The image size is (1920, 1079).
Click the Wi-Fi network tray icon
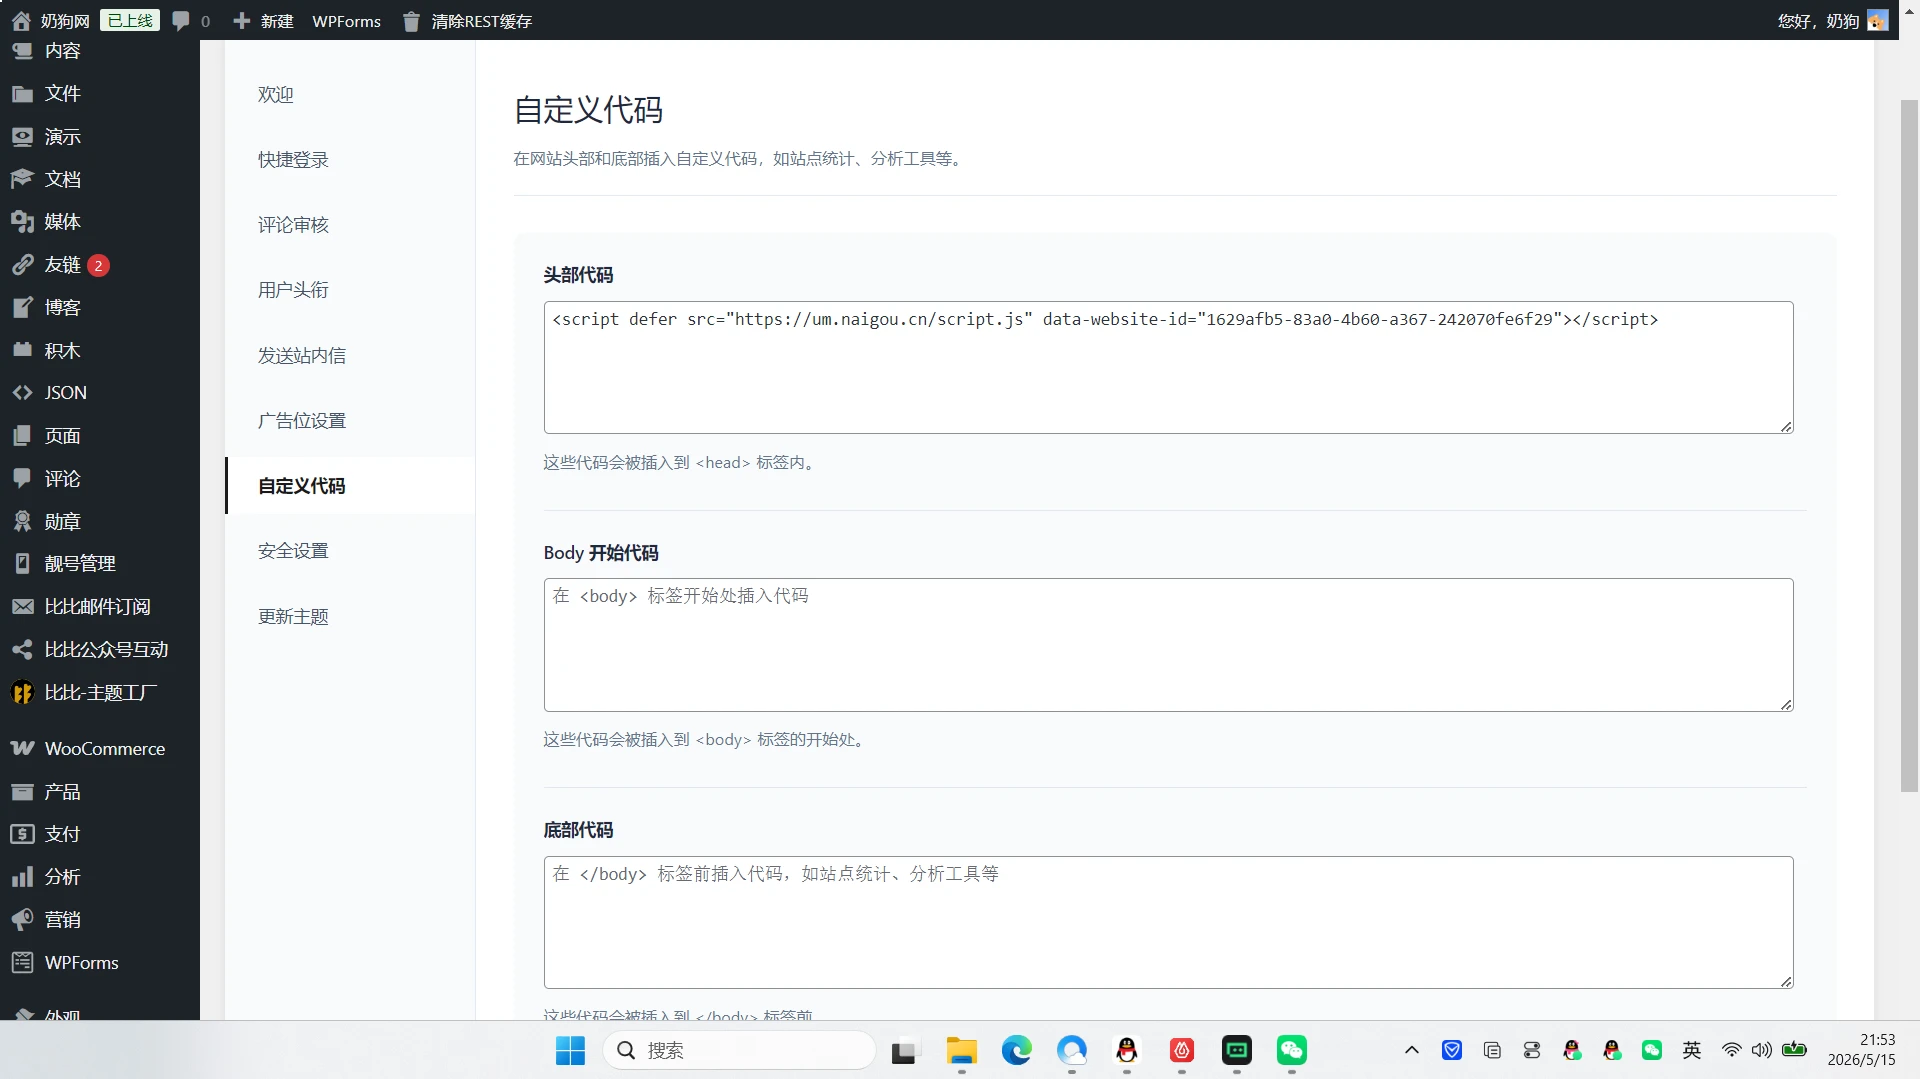pos(1731,1050)
